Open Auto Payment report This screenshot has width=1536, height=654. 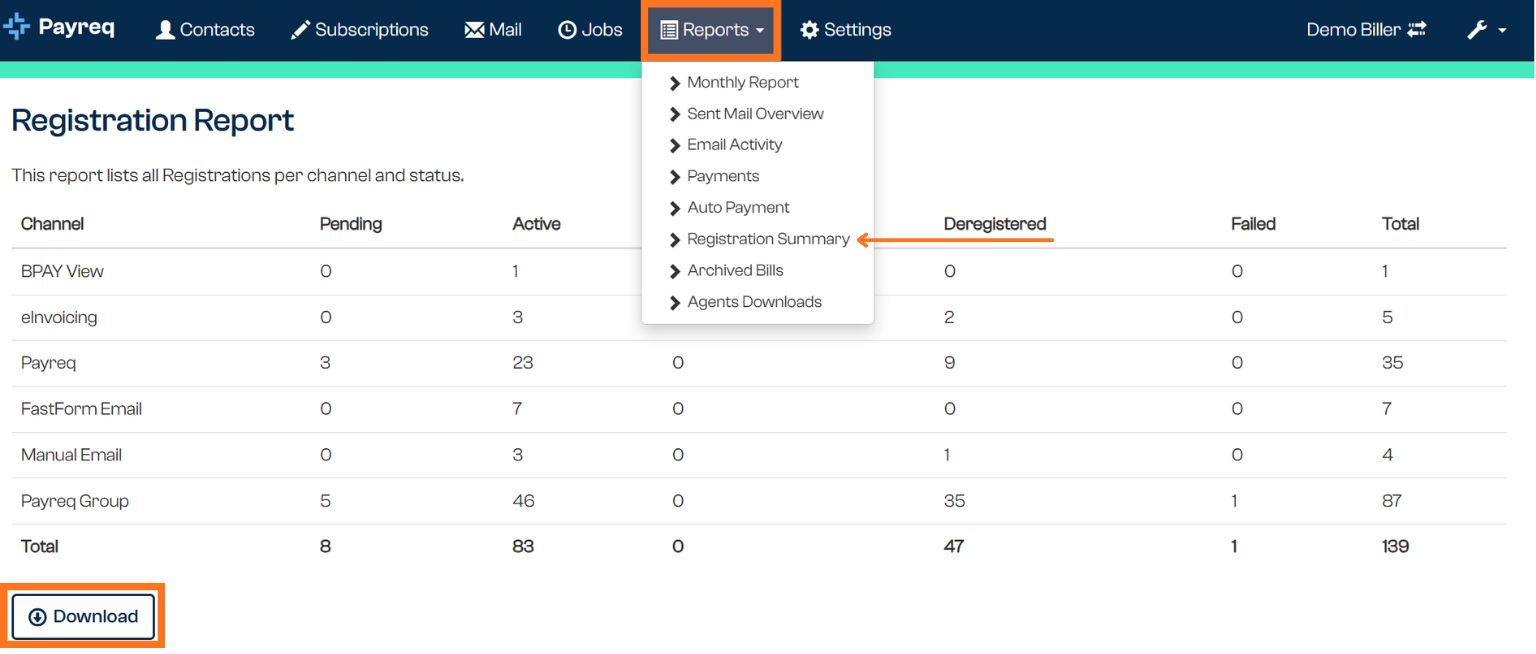coord(738,208)
